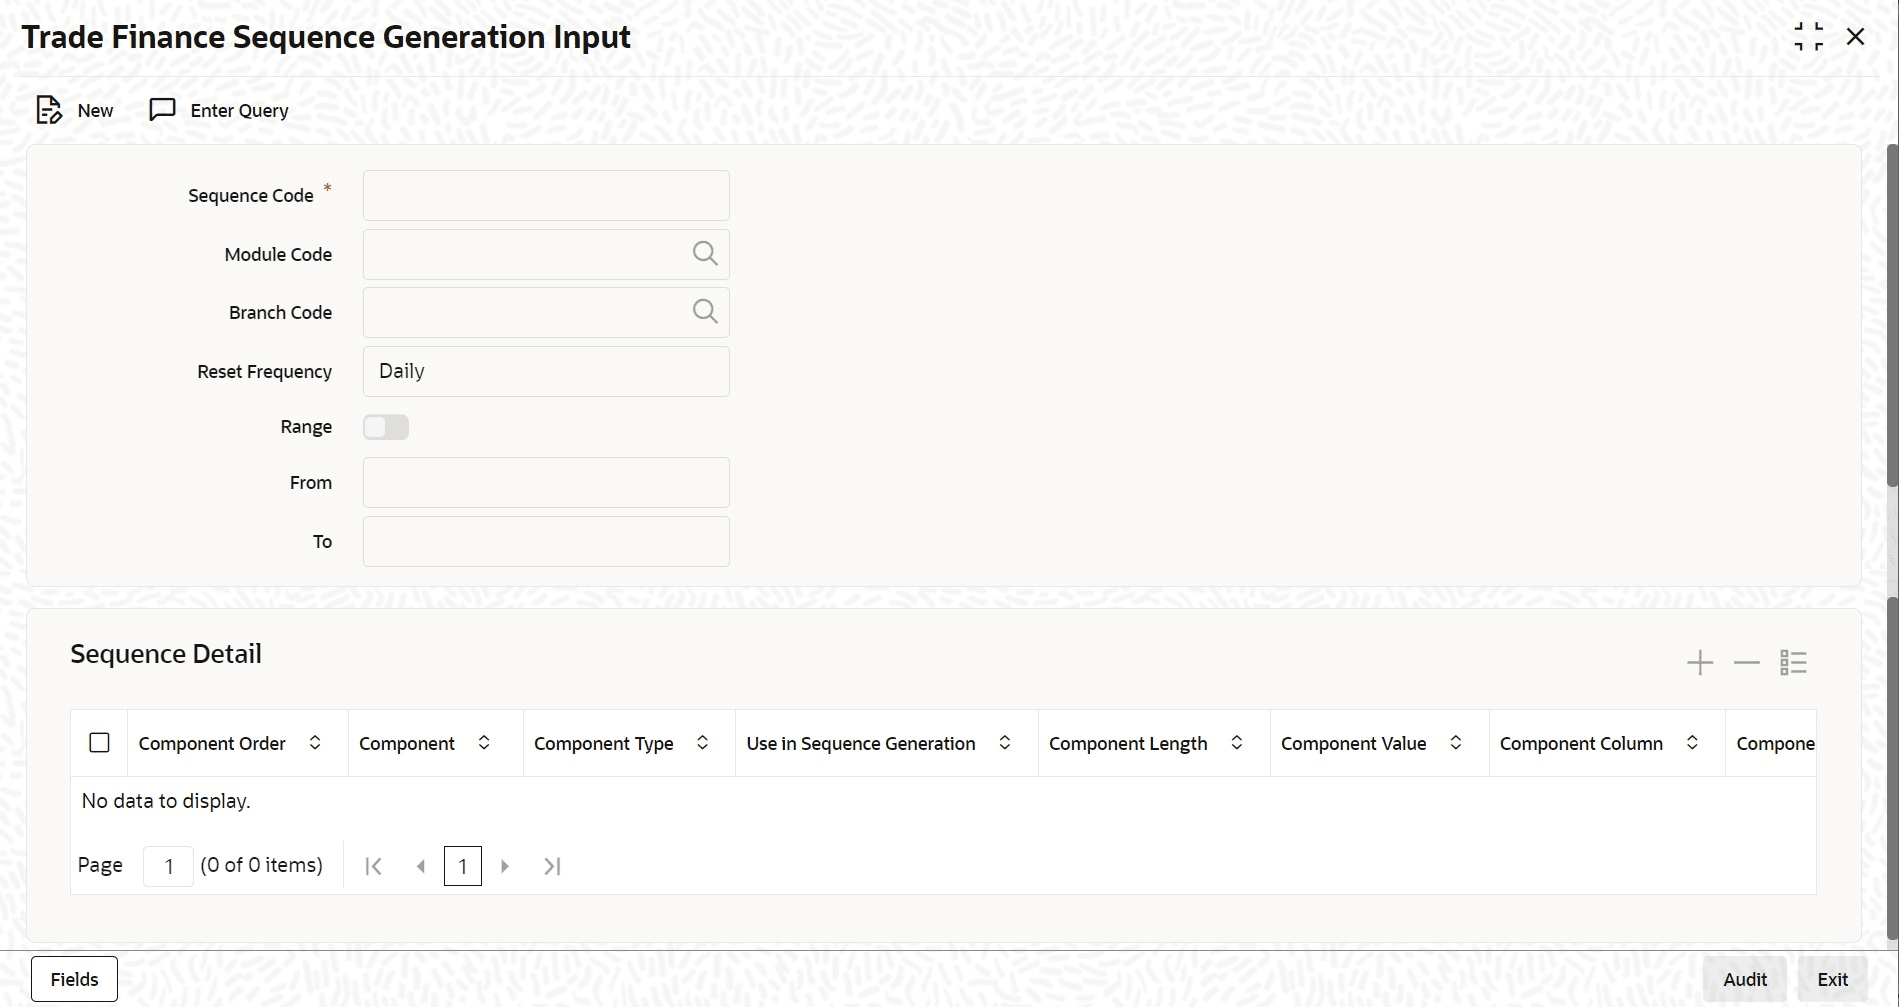This screenshot has height=1007, width=1899.
Task: Go to first page of table
Action: point(373,866)
